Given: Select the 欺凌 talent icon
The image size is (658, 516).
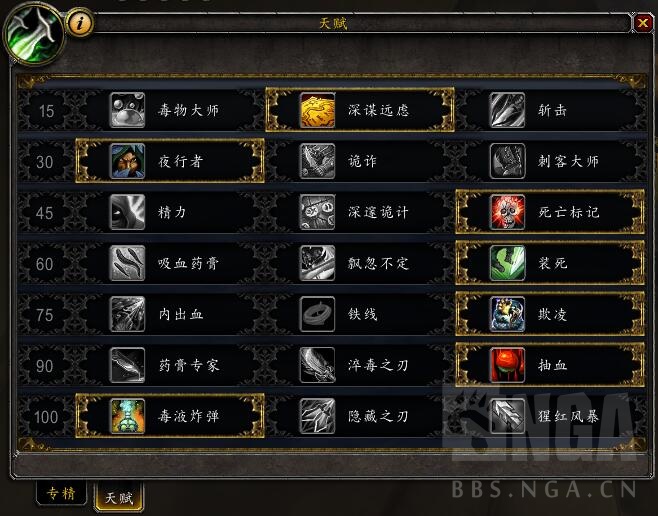Looking at the screenshot, I should (507, 314).
